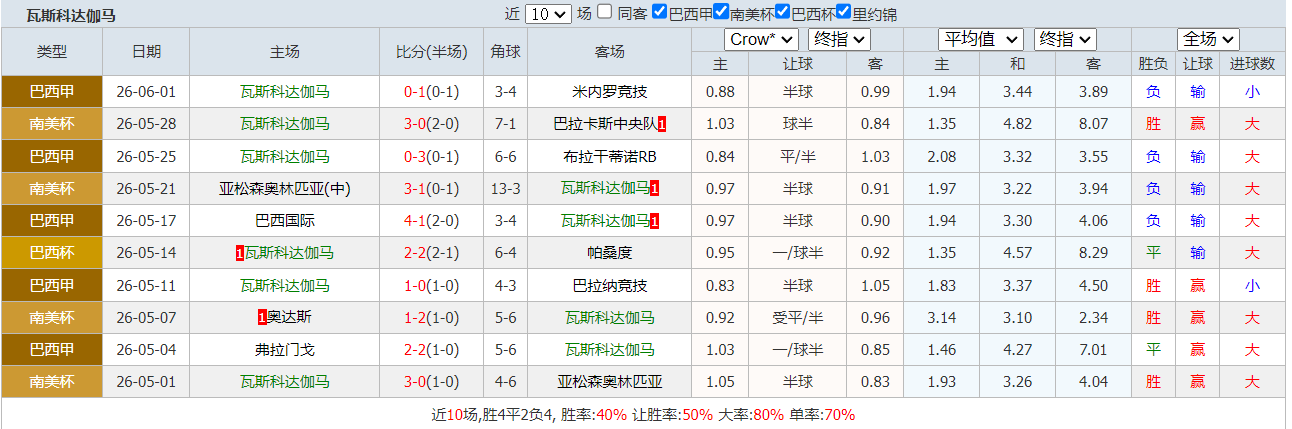
Task: Click the draw odds value 4.82
Action: click(x=1017, y=124)
